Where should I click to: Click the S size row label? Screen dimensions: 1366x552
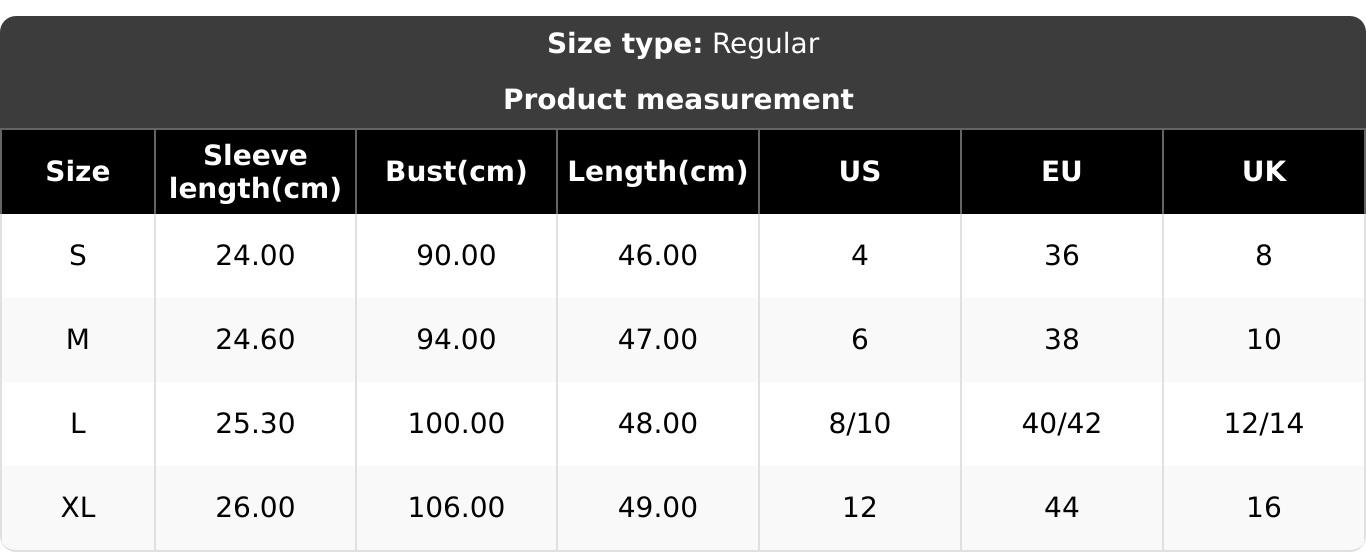click(x=77, y=256)
